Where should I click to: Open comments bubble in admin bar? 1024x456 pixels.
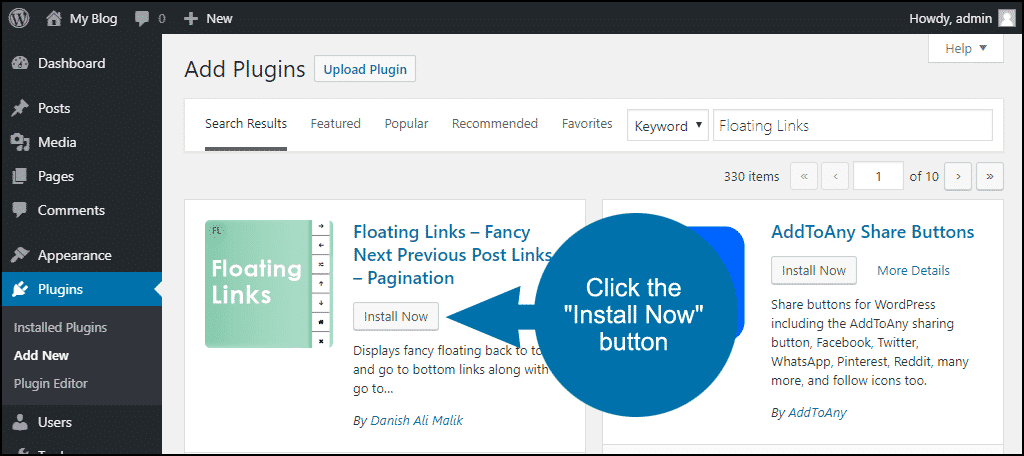(142, 19)
